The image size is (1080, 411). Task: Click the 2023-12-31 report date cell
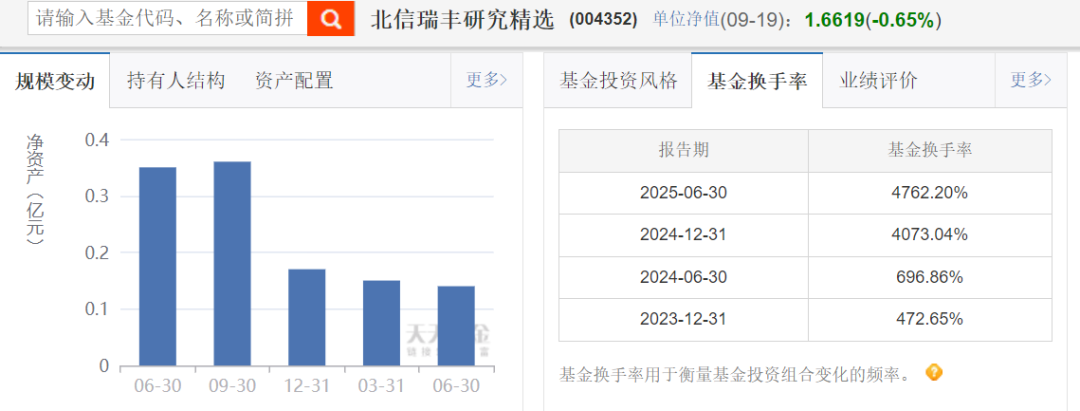[683, 319]
